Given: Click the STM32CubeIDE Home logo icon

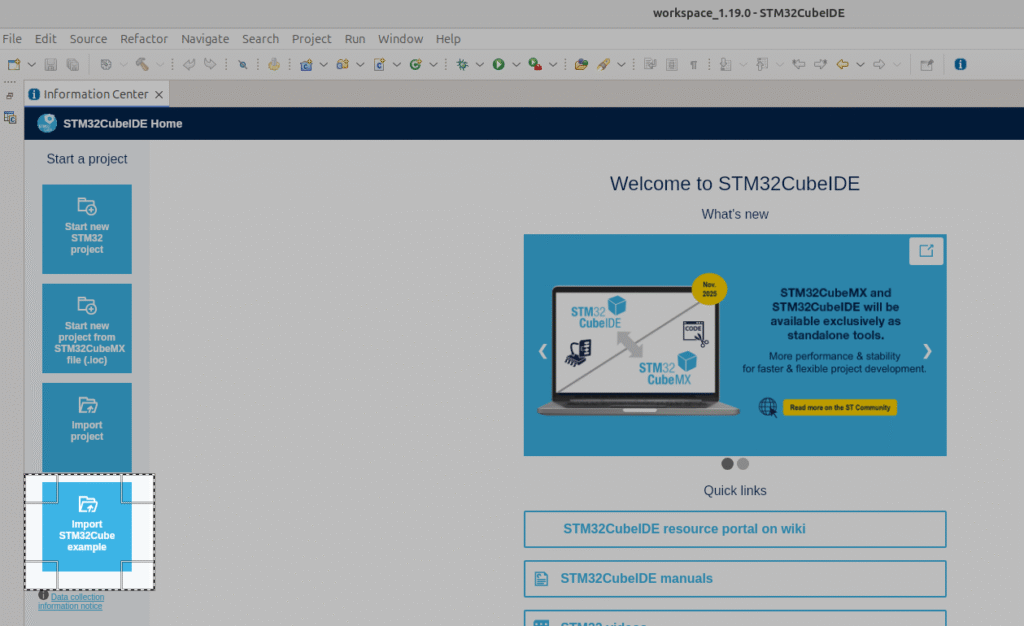Looking at the screenshot, I should click(46, 123).
